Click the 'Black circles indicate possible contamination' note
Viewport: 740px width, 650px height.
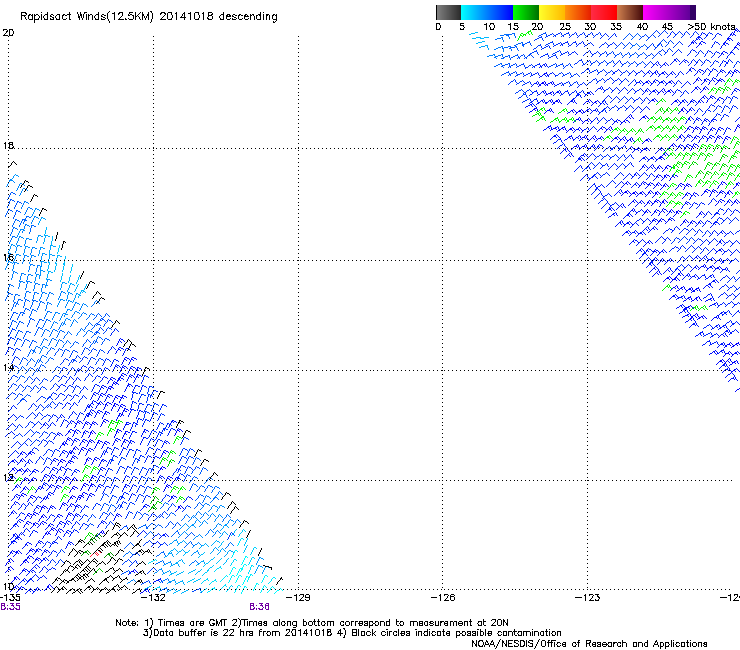pos(456,633)
